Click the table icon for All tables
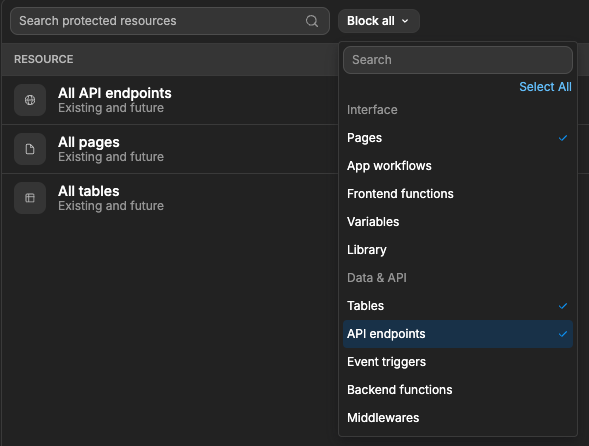This screenshot has width=589, height=446. click(x=30, y=198)
